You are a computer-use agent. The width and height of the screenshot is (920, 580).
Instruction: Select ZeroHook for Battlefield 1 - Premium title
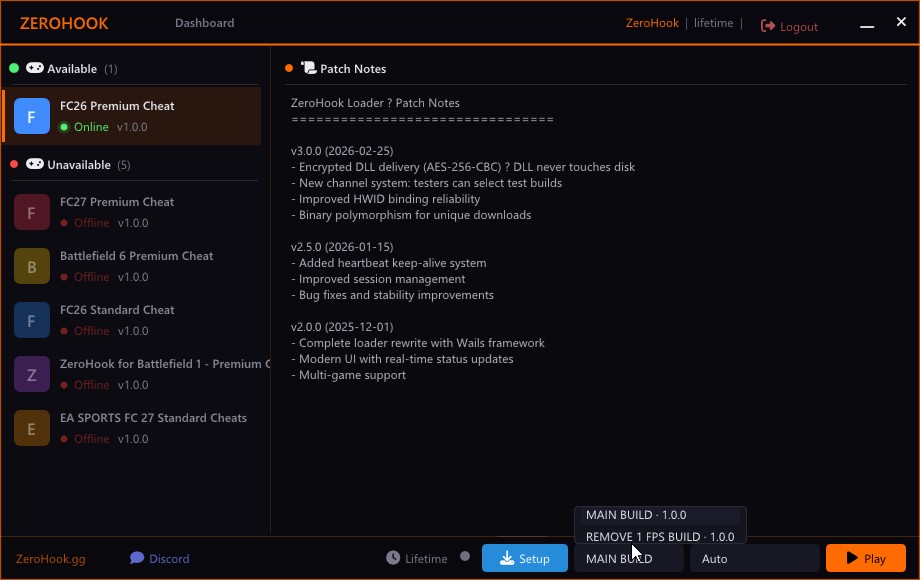tap(165, 364)
